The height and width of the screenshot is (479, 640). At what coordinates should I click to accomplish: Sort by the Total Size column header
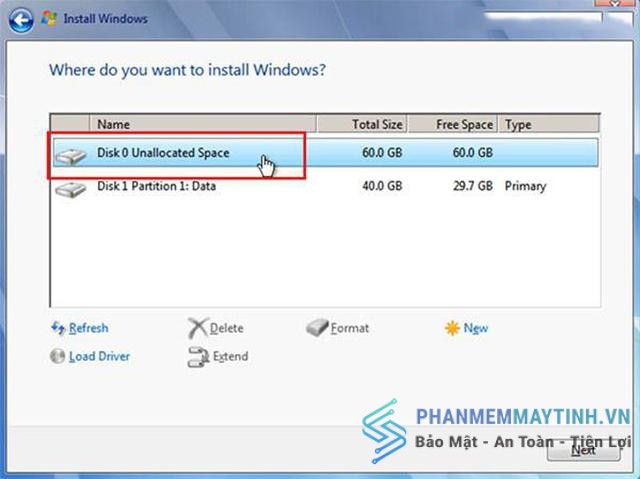[x=362, y=124]
